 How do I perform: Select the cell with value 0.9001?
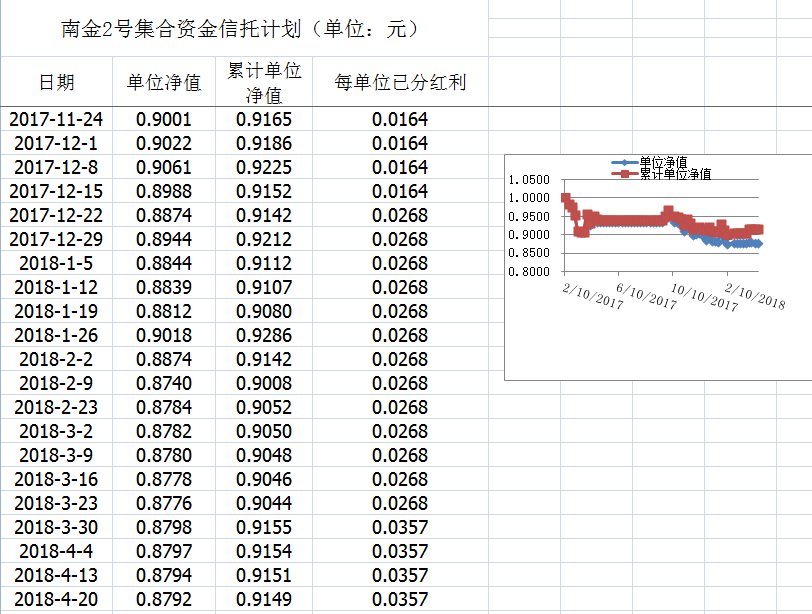click(x=164, y=119)
